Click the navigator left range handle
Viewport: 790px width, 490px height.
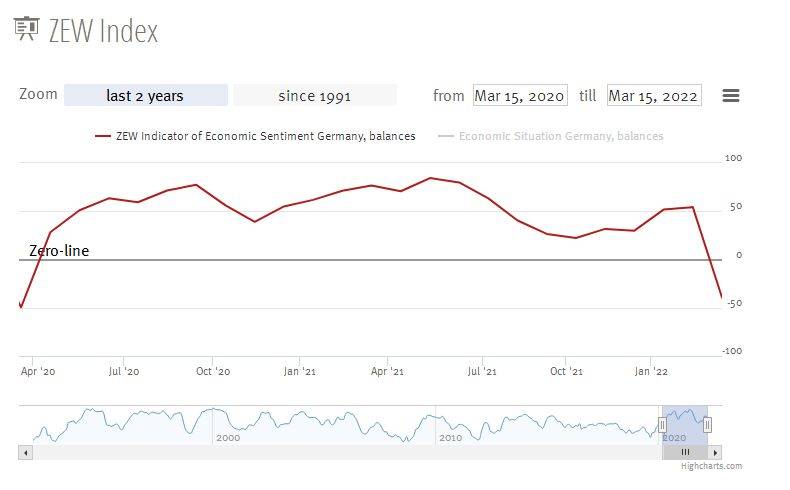pyautogui.click(x=662, y=425)
